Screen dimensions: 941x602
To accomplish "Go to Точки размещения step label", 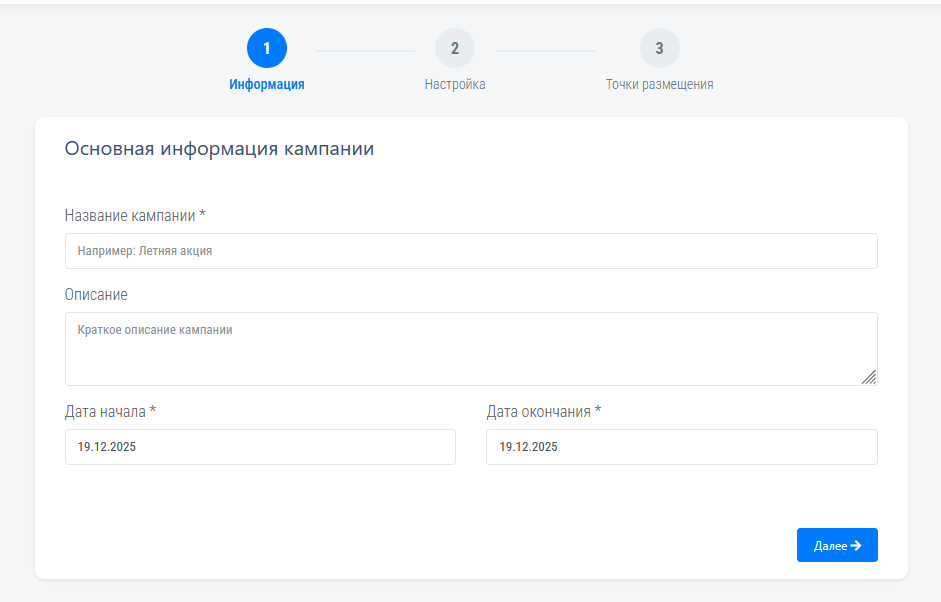I will point(659,85).
